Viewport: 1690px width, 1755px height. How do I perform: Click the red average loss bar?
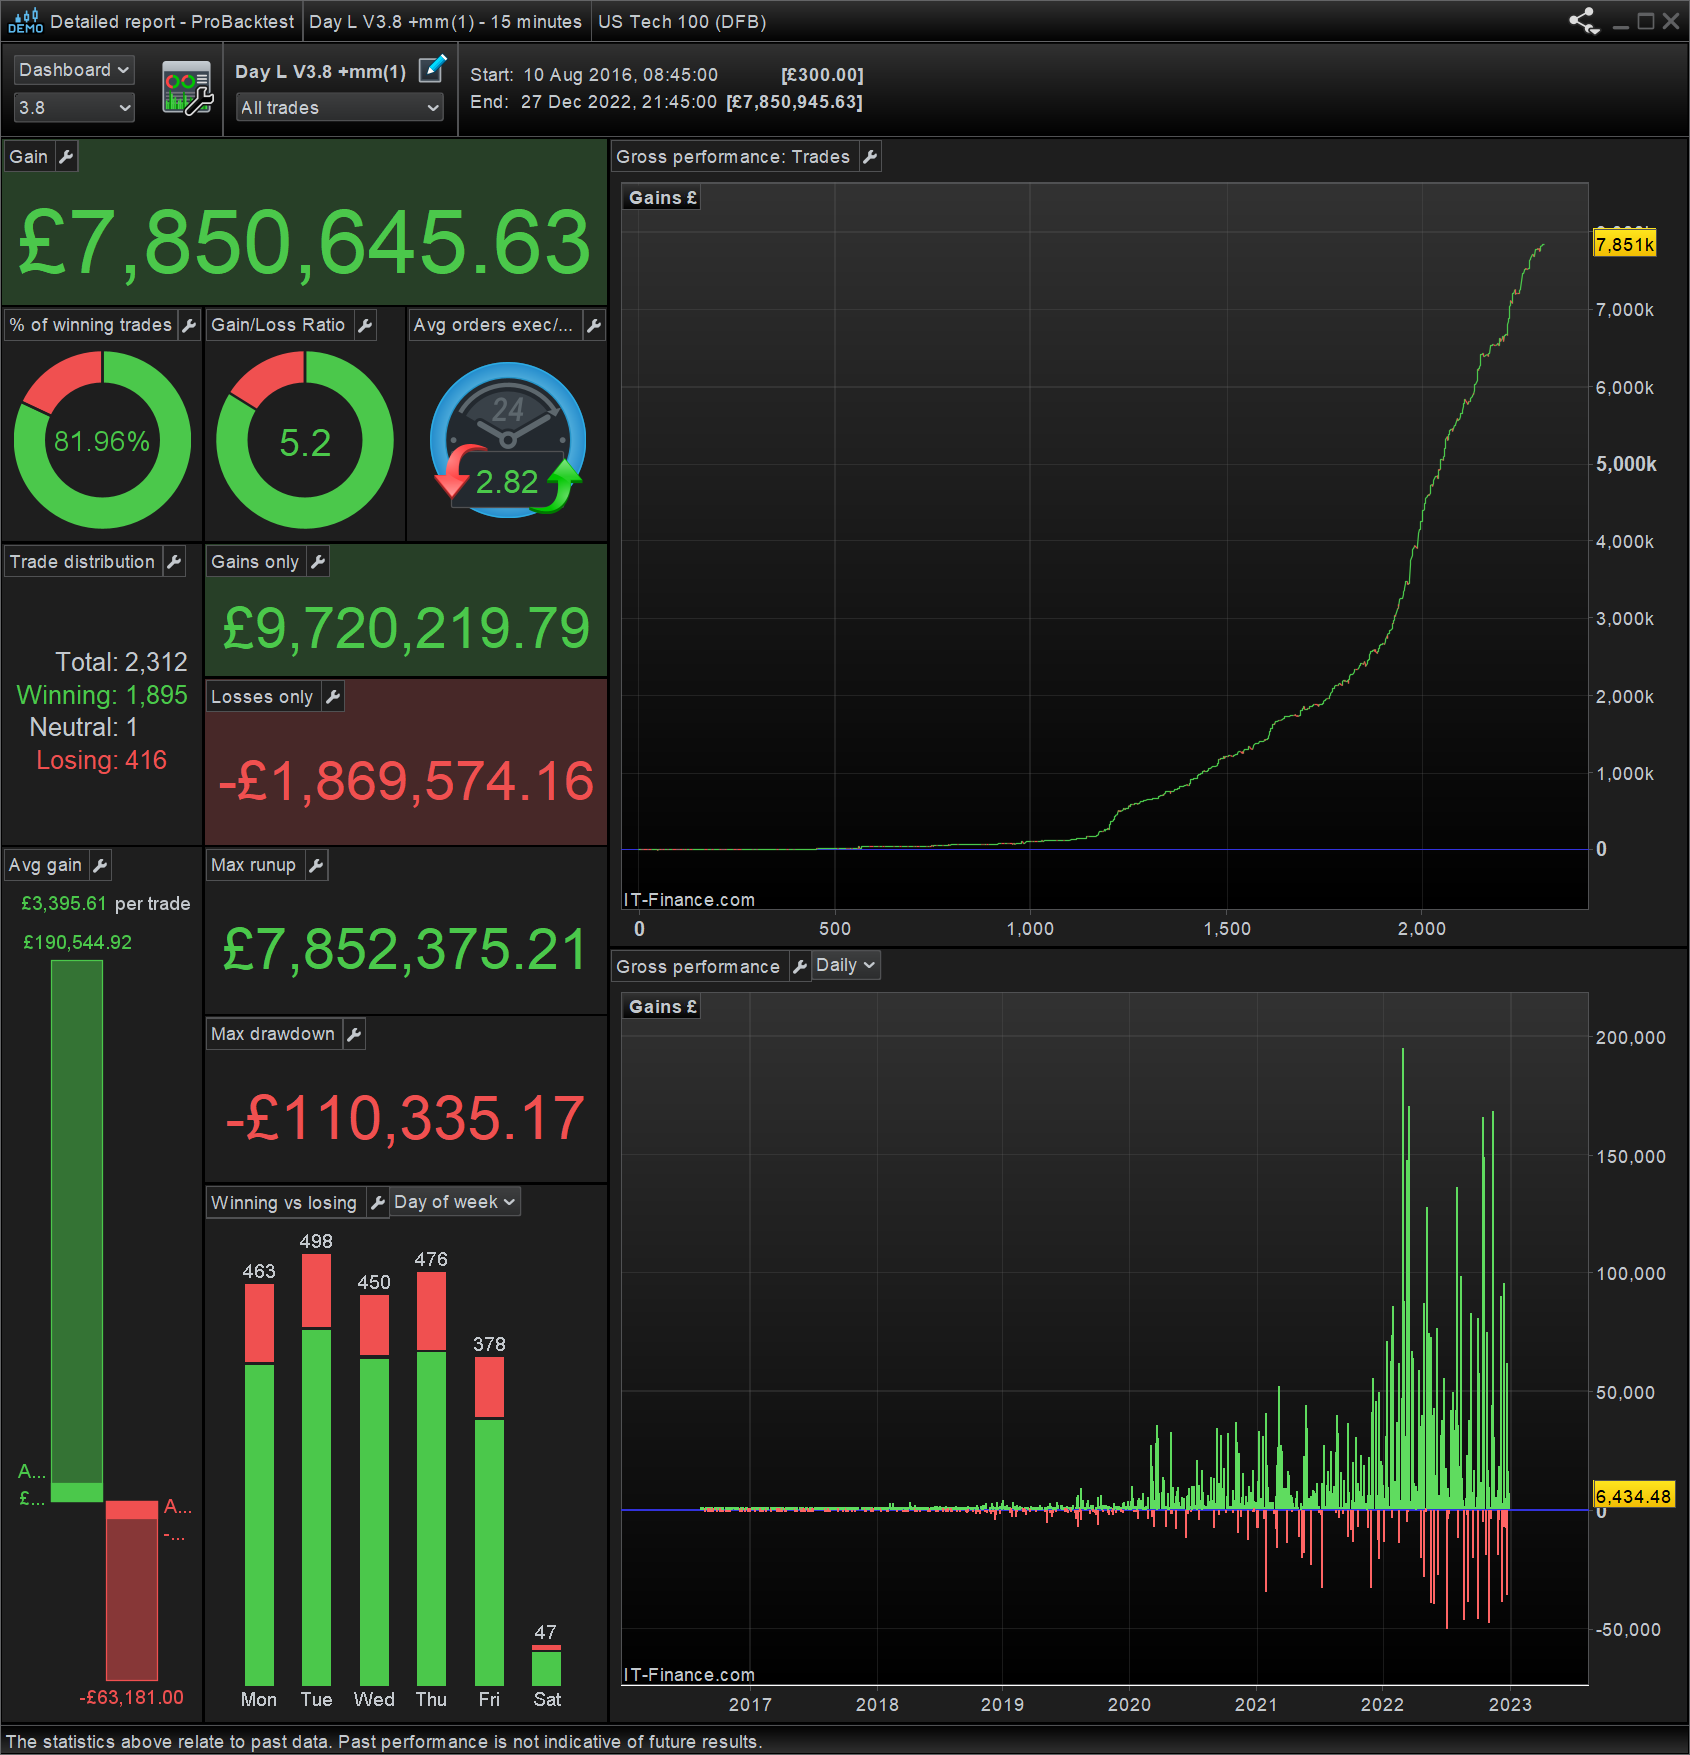tap(132, 1590)
